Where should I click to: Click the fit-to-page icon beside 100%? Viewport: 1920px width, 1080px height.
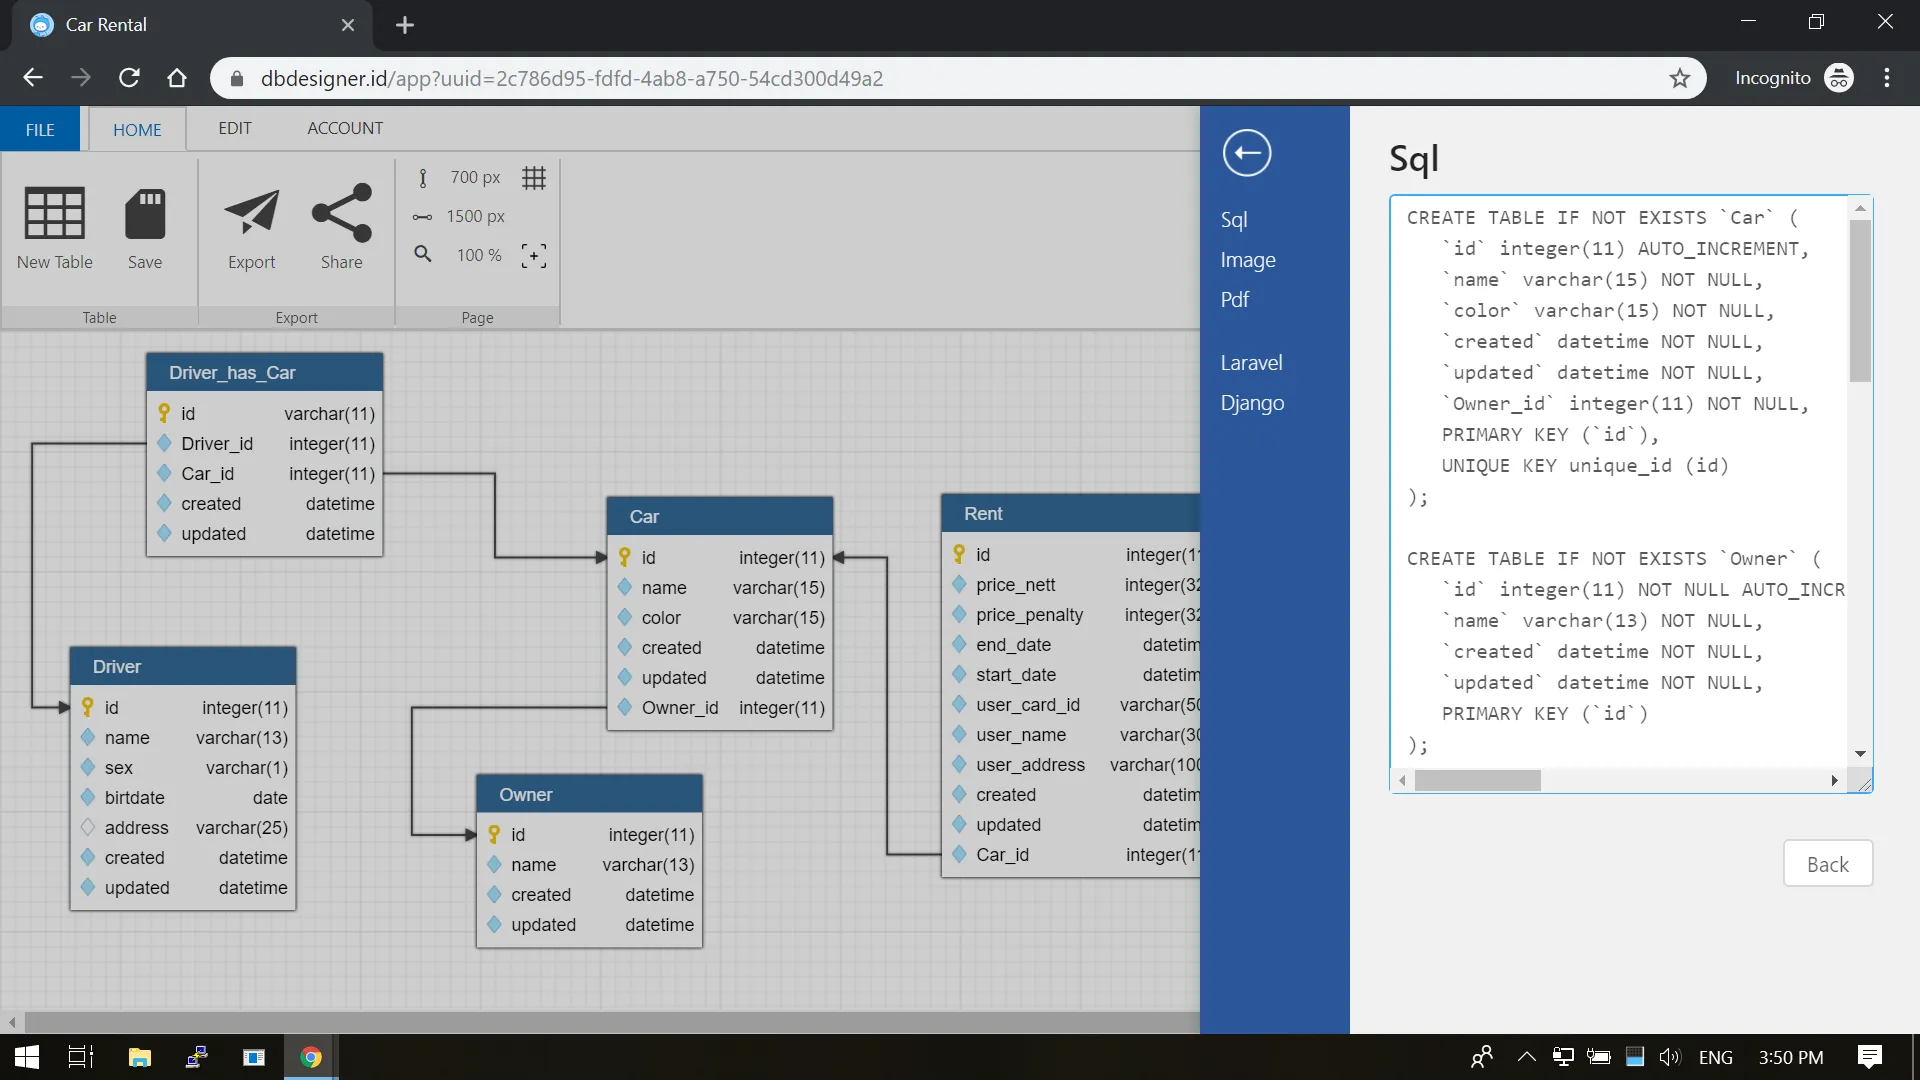coord(534,255)
